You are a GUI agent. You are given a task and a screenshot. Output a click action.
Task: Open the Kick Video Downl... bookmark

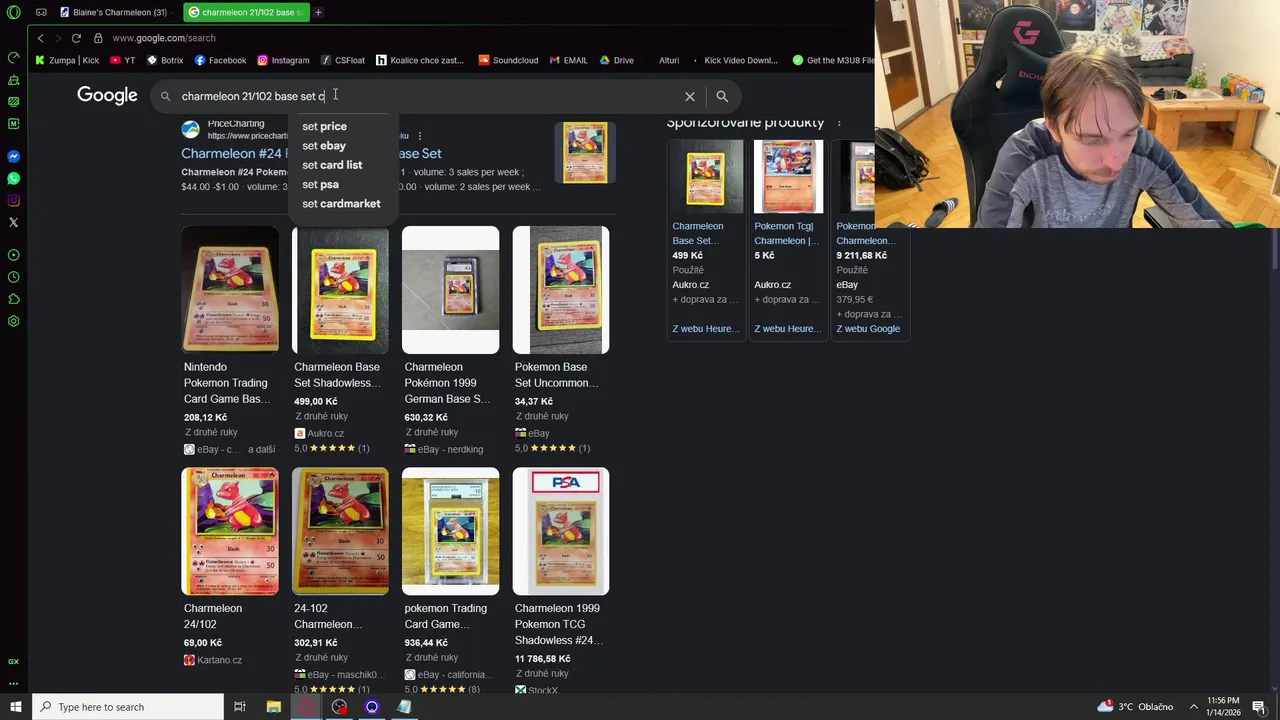click(x=733, y=60)
